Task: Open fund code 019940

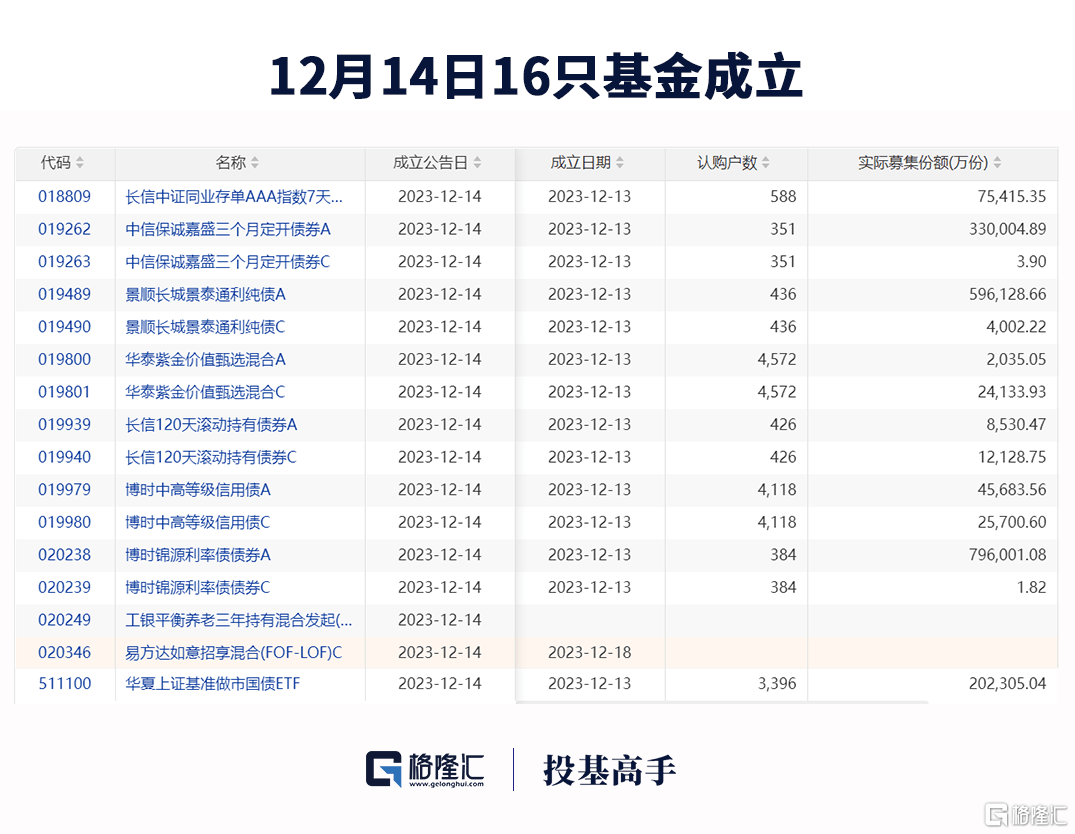Action: point(64,457)
